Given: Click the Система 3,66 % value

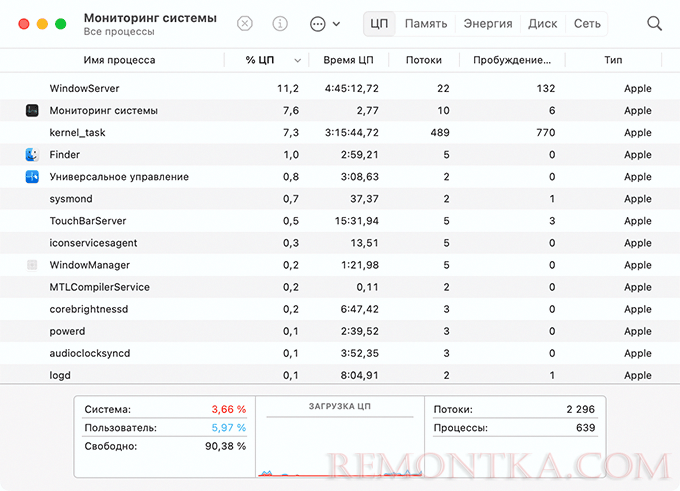Looking at the screenshot, I should click(229, 409).
